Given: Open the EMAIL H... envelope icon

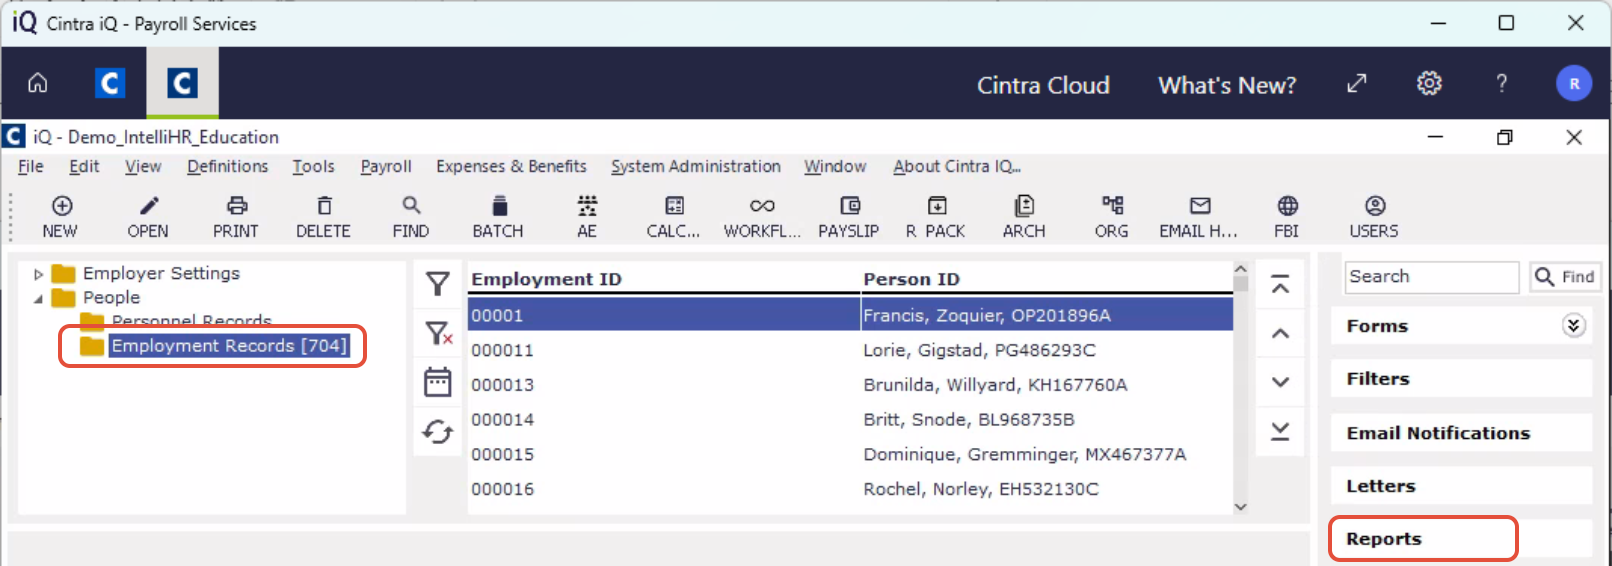Looking at the screenshot, I should pyautogui.click(x=1200, y=206).
